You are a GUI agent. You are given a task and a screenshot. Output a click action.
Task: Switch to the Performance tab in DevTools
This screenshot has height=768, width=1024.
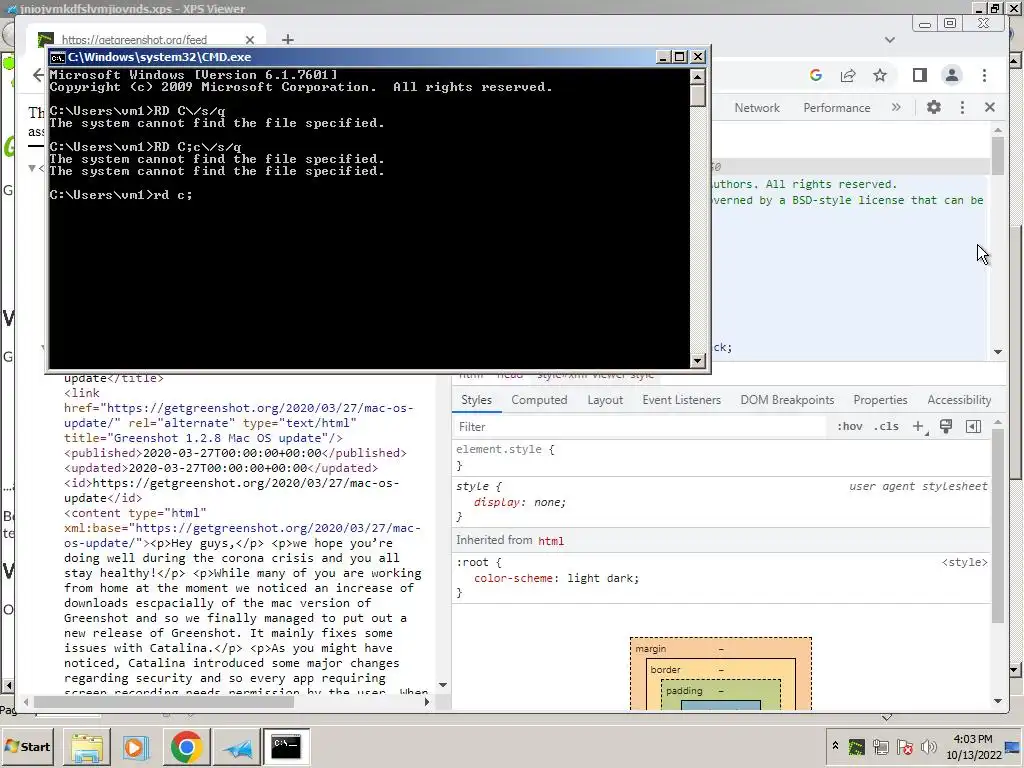(x=837, y=108)
